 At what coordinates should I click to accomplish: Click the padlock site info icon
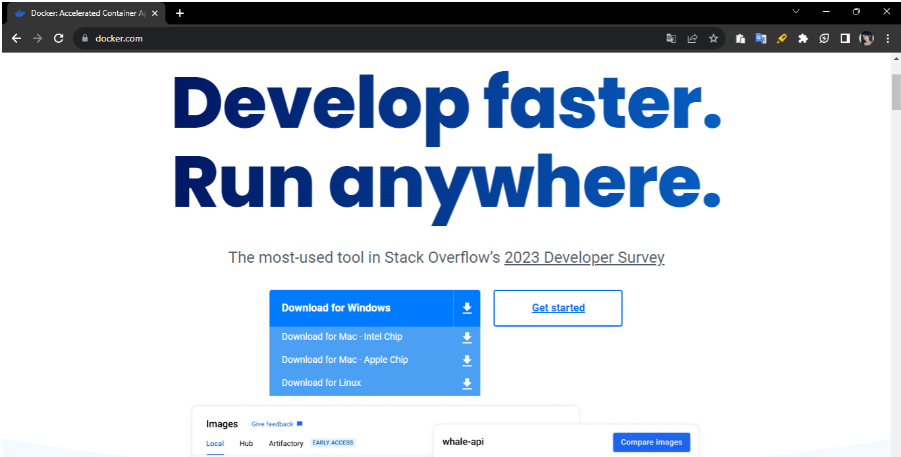[x=85, y=39]
